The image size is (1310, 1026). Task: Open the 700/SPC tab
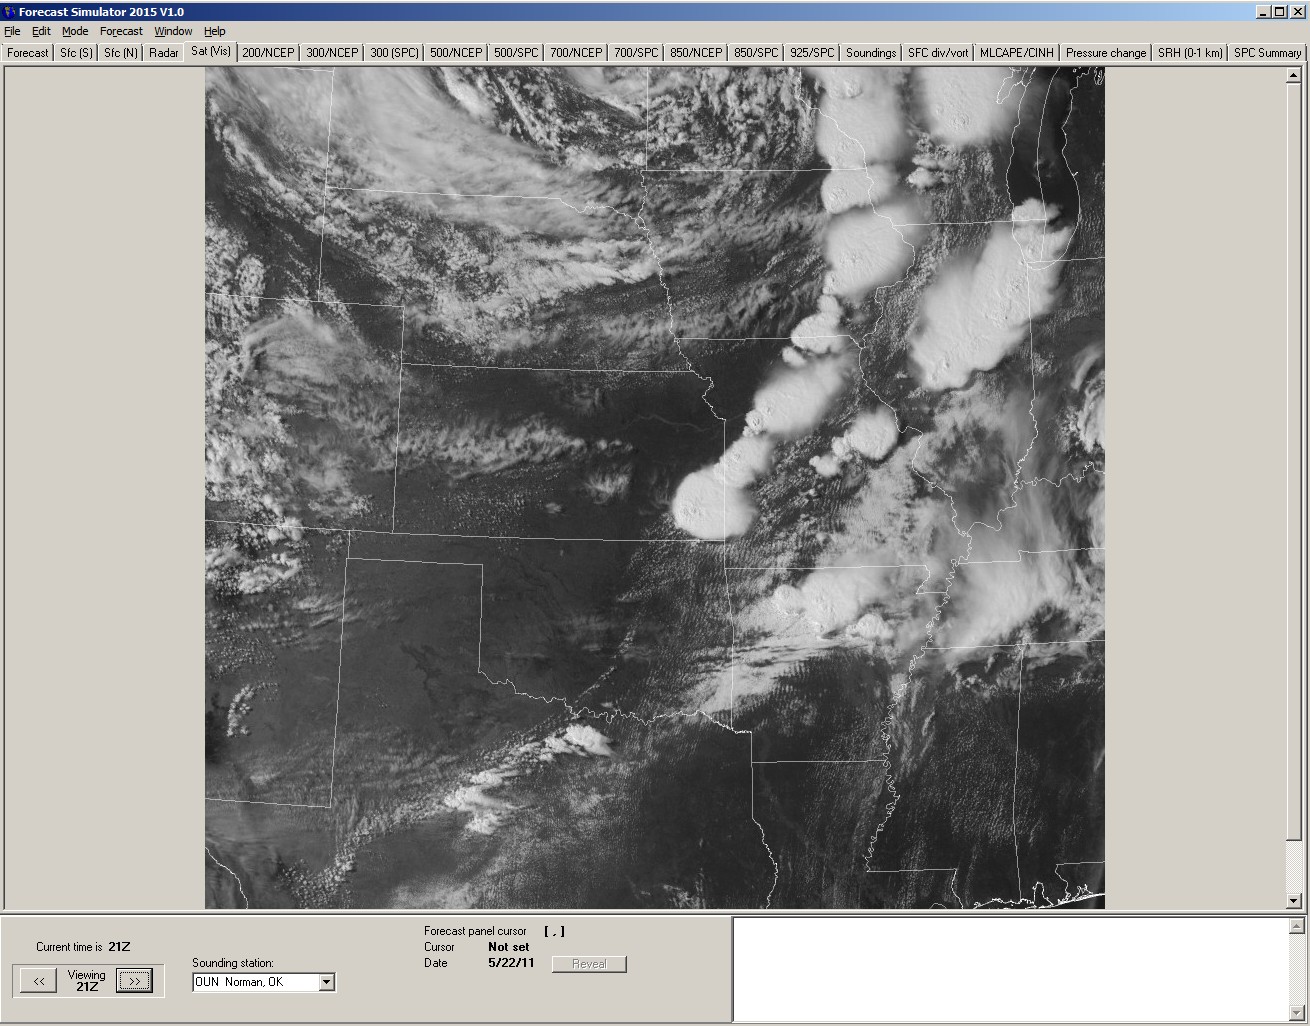[x=636, y=53]
